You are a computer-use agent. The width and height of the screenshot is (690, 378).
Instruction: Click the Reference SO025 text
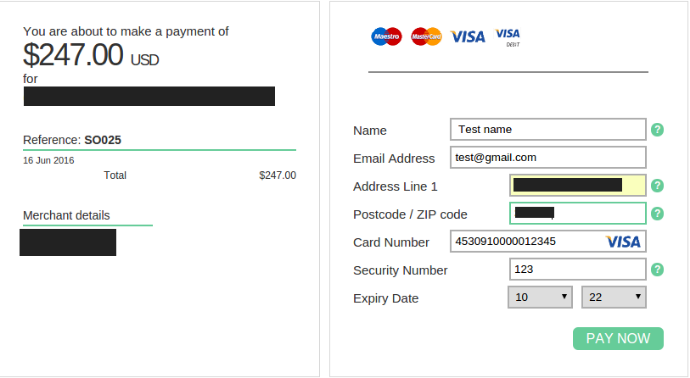pos(72,140)
